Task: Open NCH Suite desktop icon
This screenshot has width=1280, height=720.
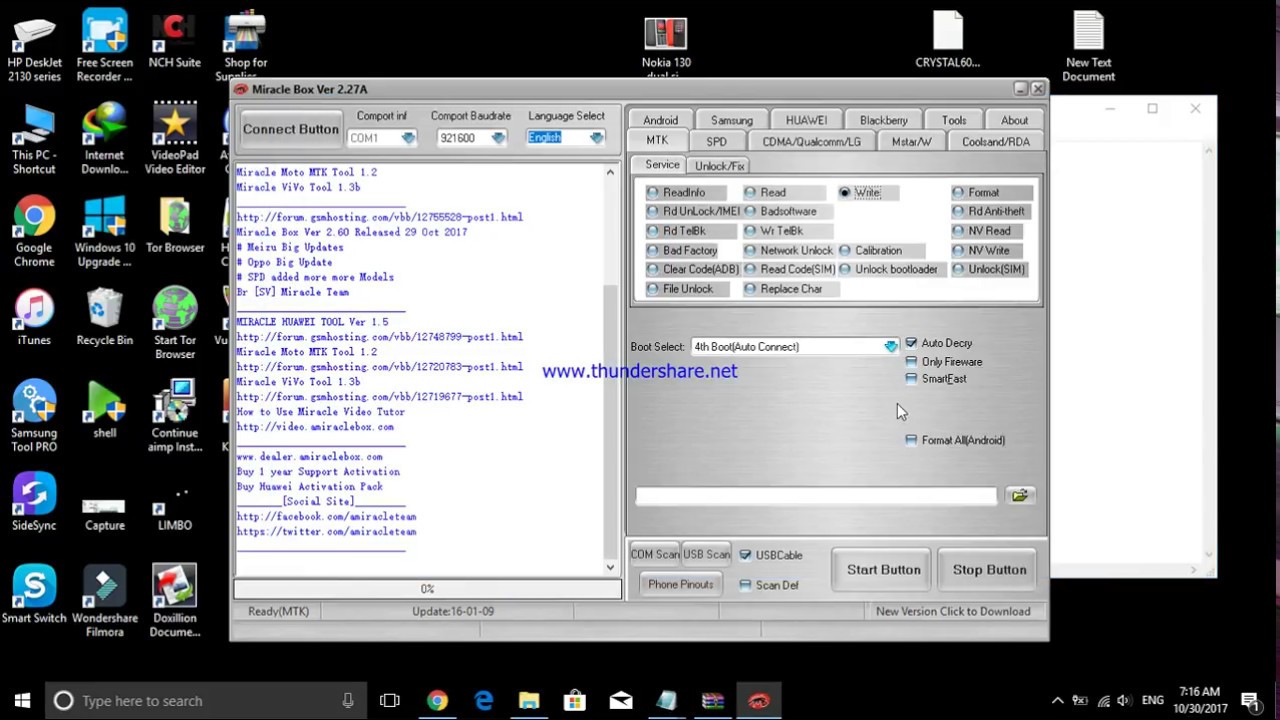Action: pyautogui.click(x=174, y=40)
